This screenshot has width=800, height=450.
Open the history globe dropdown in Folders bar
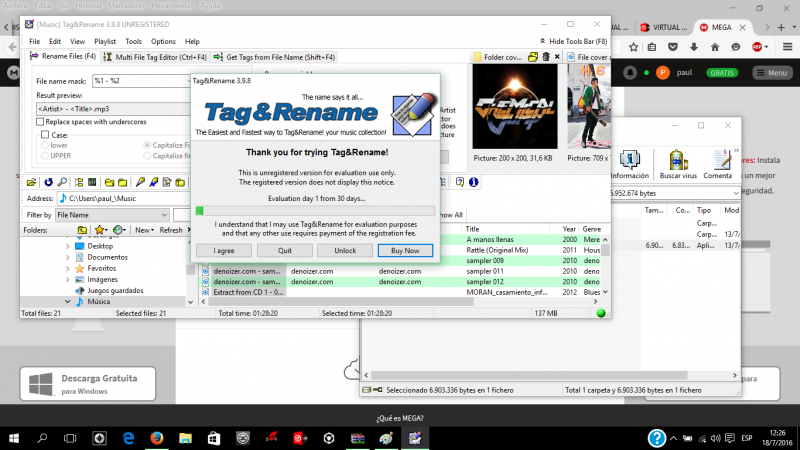[x=120, y=230]
